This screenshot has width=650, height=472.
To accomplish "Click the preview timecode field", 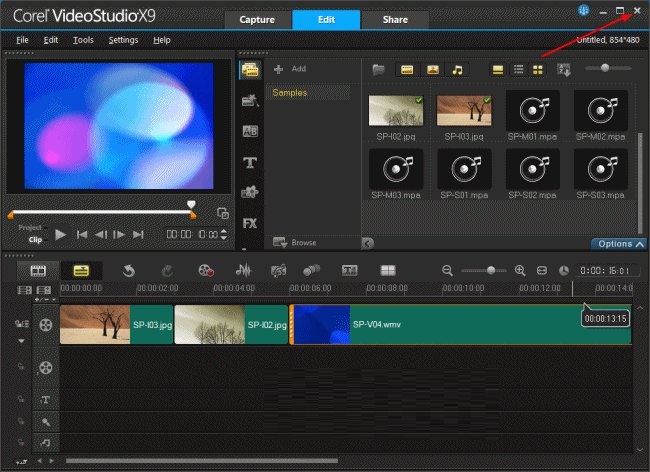I will click(192, 235).
